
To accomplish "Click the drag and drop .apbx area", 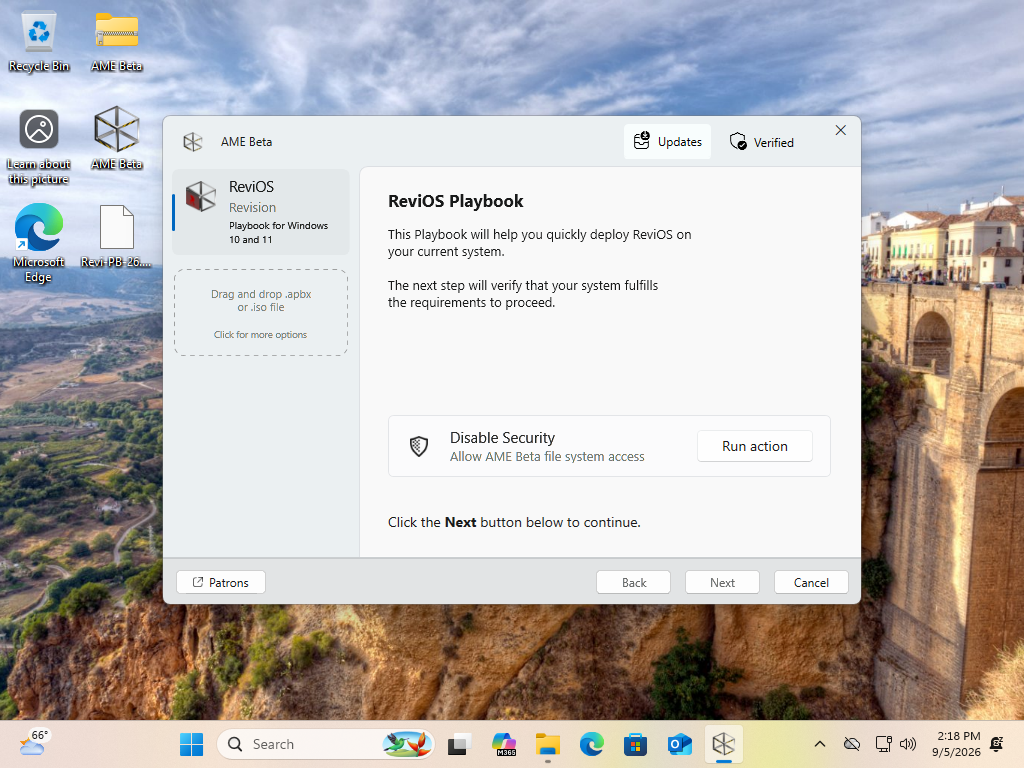I will 261,312.
